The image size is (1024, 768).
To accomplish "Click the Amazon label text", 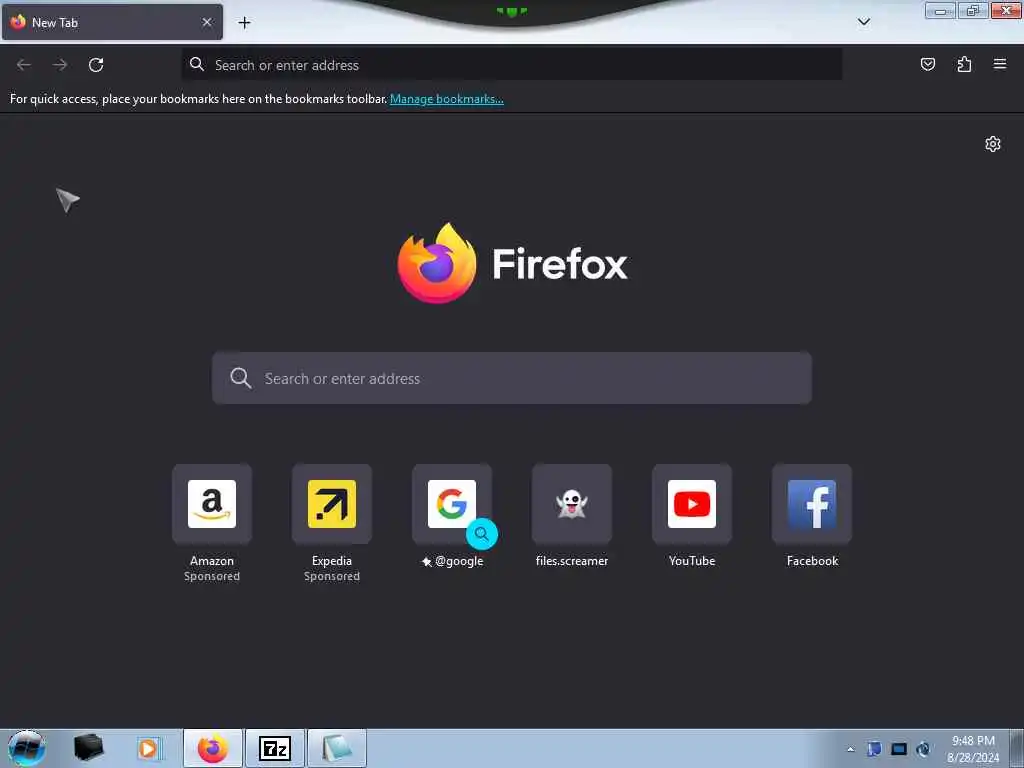I will click(x=212, y=561).
